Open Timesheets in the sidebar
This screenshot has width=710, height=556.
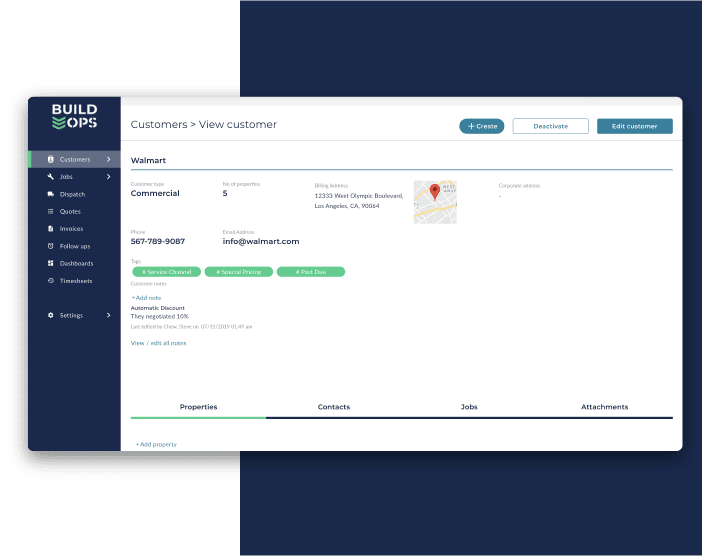(74, 281)
